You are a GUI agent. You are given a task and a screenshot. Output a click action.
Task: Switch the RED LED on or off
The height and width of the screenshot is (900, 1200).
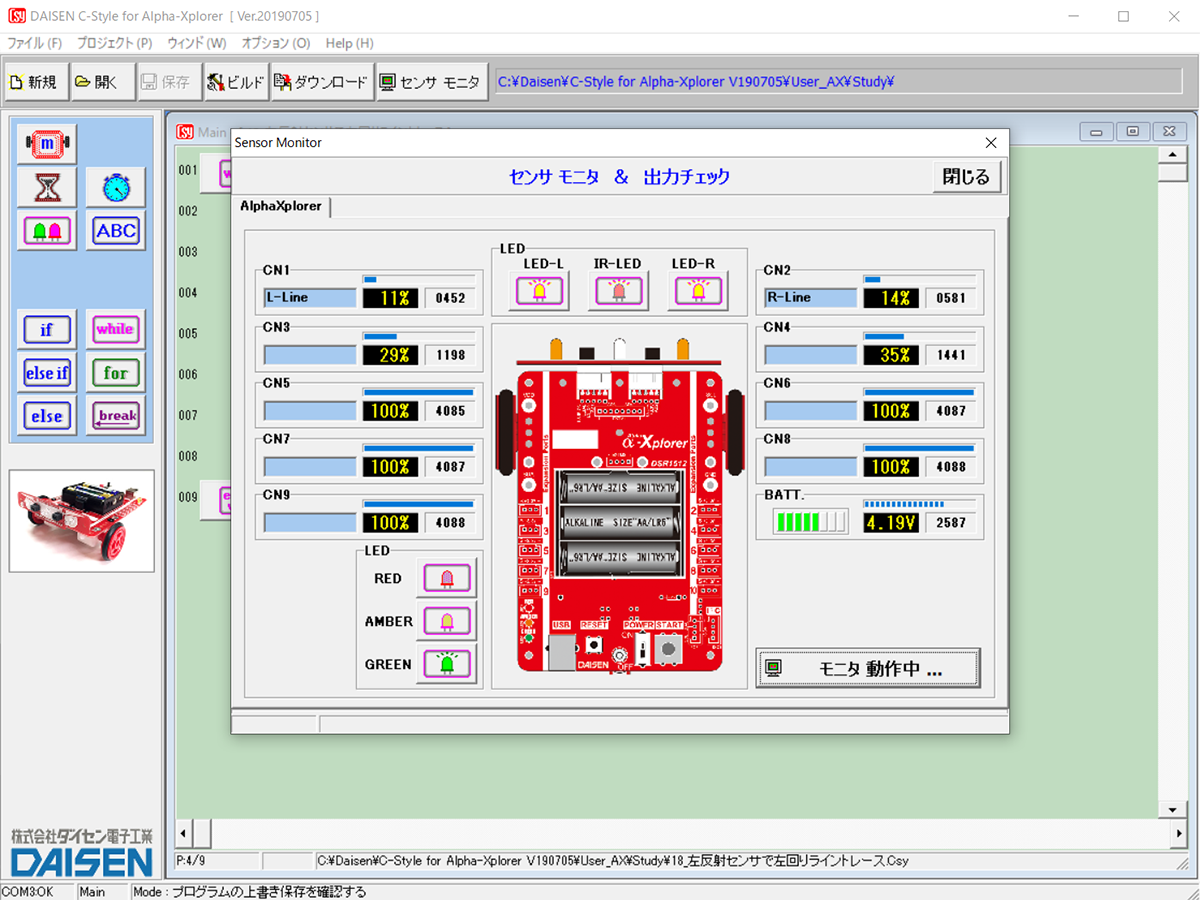(446, 578)
